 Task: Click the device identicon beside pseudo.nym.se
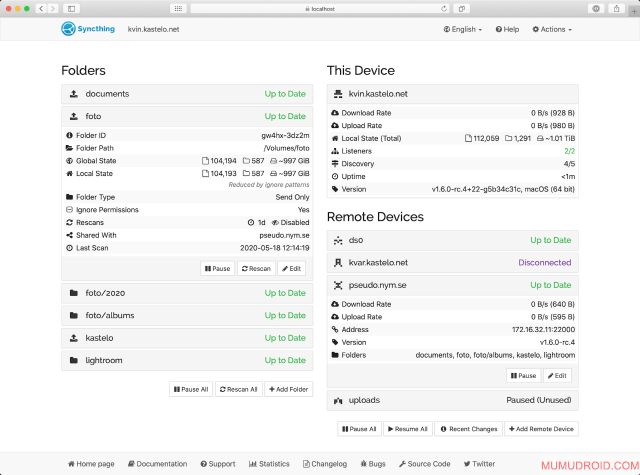338,285
